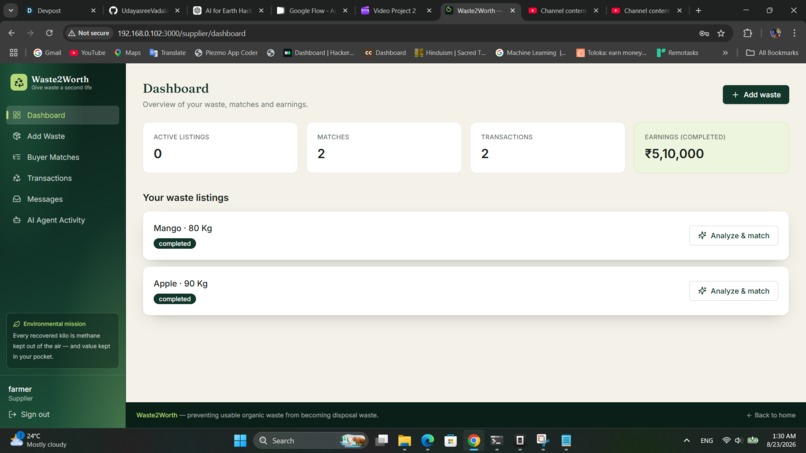The height and width of the screenshot is (453, 806).
Task: Click the completed badge under Mango
Action: [x=174, y=244]
